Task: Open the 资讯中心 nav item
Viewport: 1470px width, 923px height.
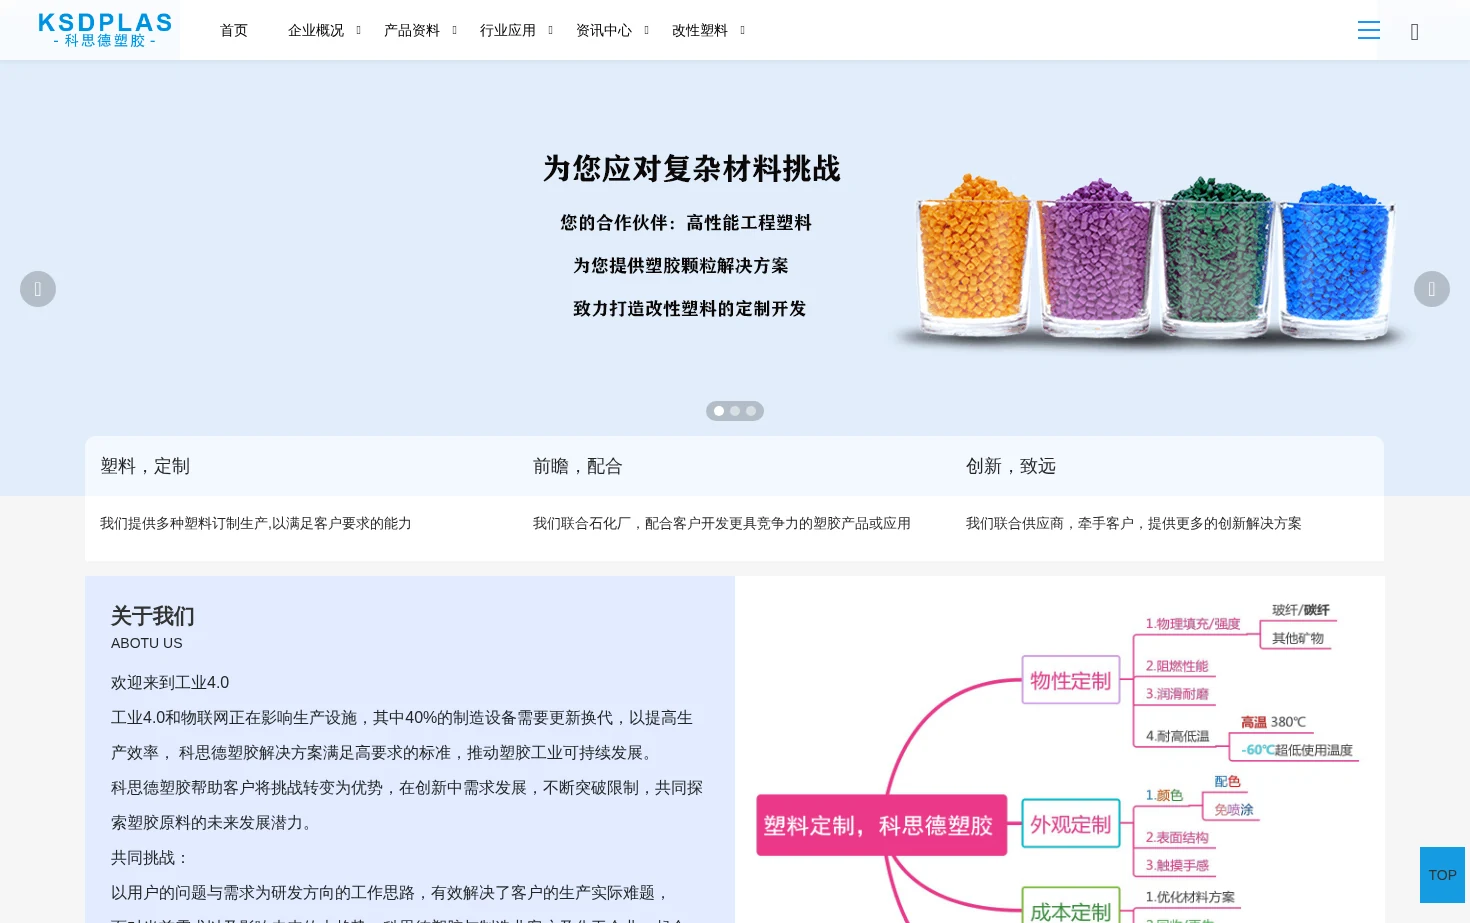Action: (x=604, y=30)
